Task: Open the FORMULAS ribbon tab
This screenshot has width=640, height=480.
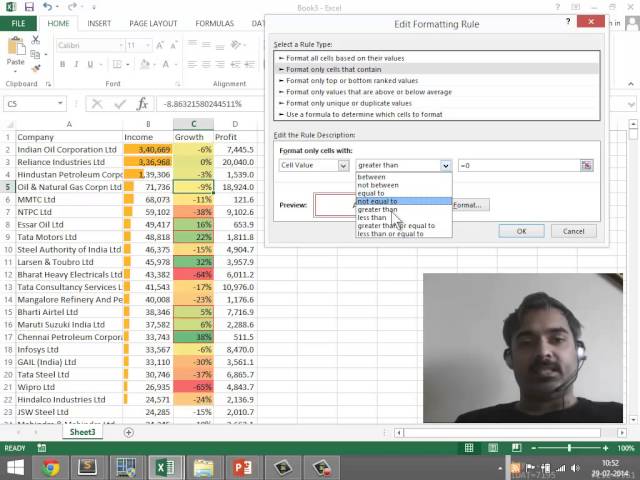Action: (x=214, y=24)
